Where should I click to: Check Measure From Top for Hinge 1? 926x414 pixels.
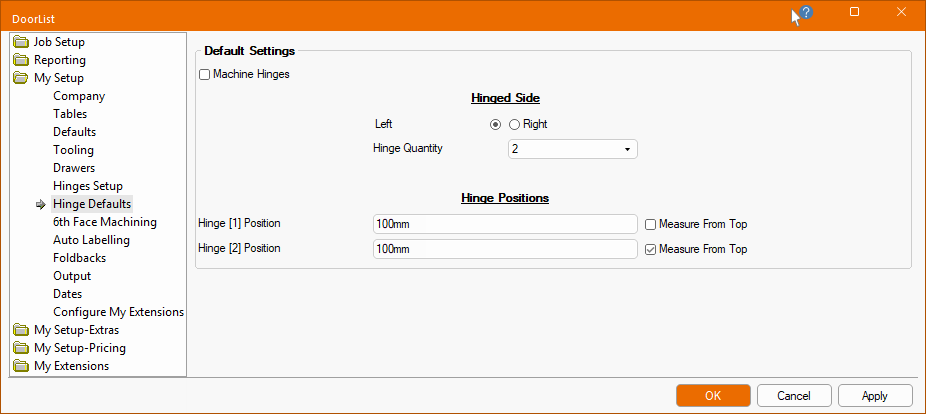(x=650, y=224)
